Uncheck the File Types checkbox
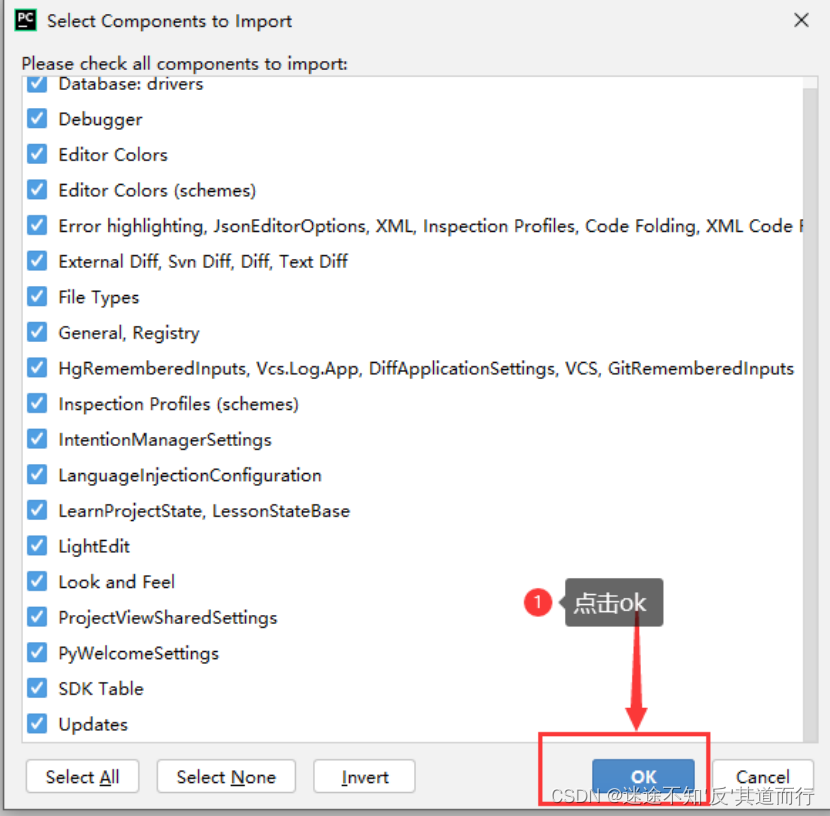 (x=37, y=296)
